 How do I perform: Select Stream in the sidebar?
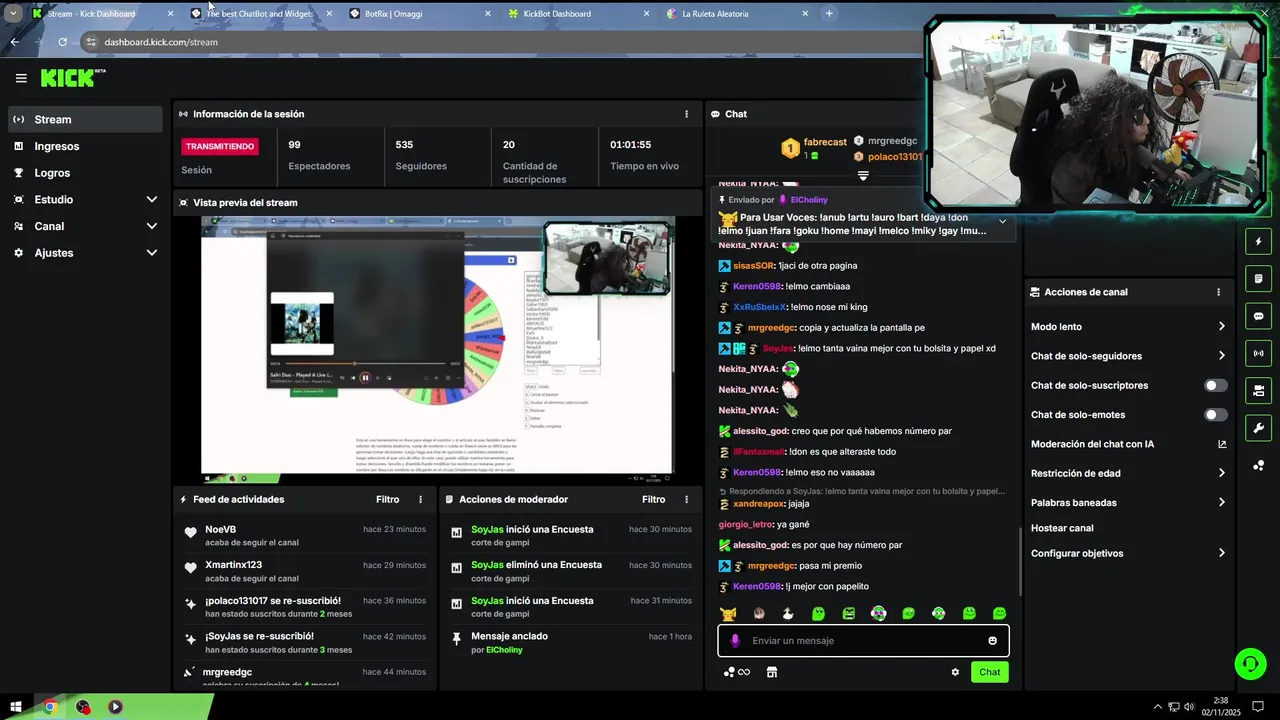pos(85,119)
